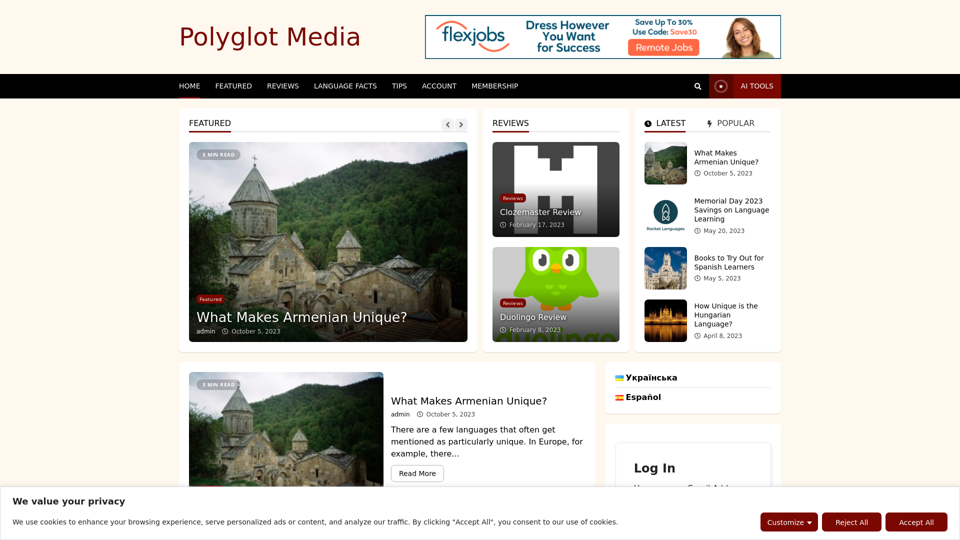Screen dimensions: 960x540
Task: Open the Membership menu item
Action: (x=494, y=86)
